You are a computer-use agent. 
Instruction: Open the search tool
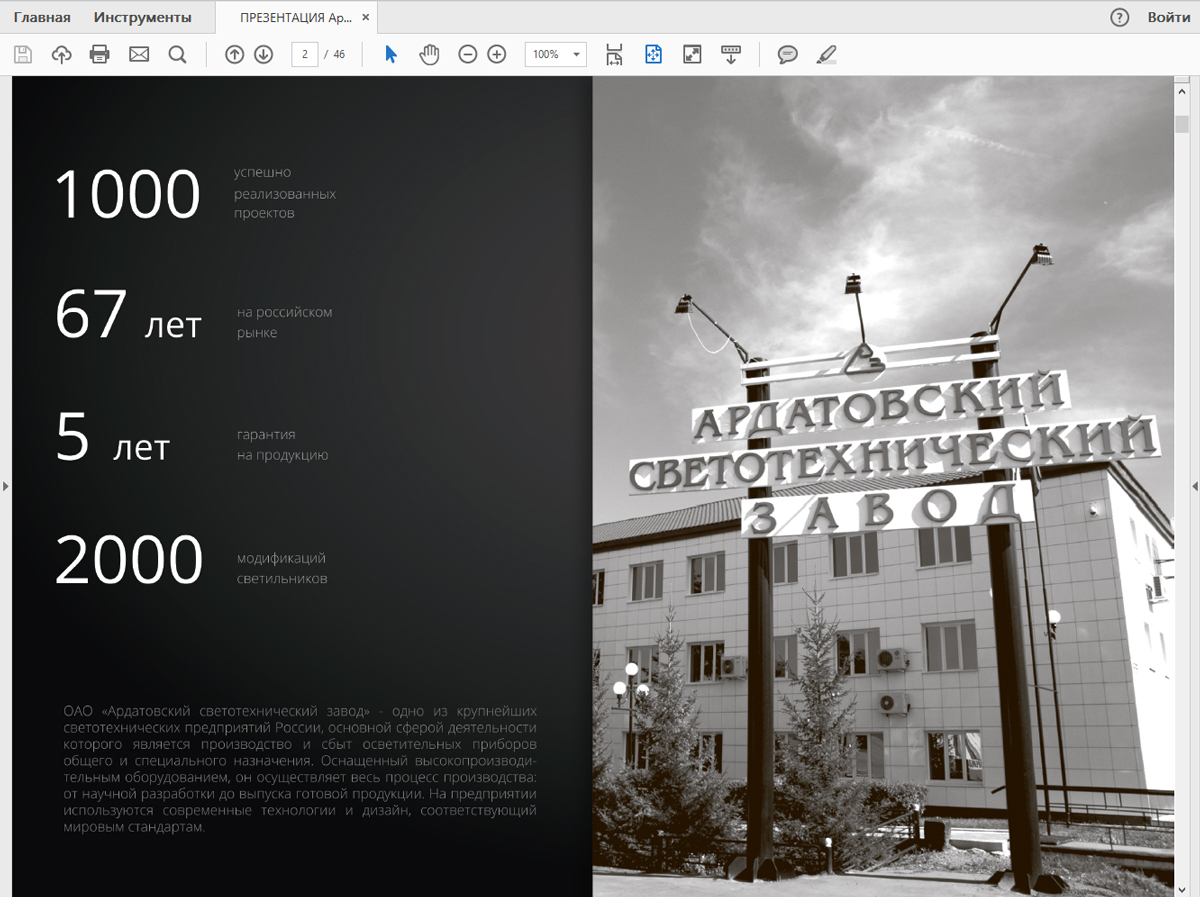(x=177, y=54)
